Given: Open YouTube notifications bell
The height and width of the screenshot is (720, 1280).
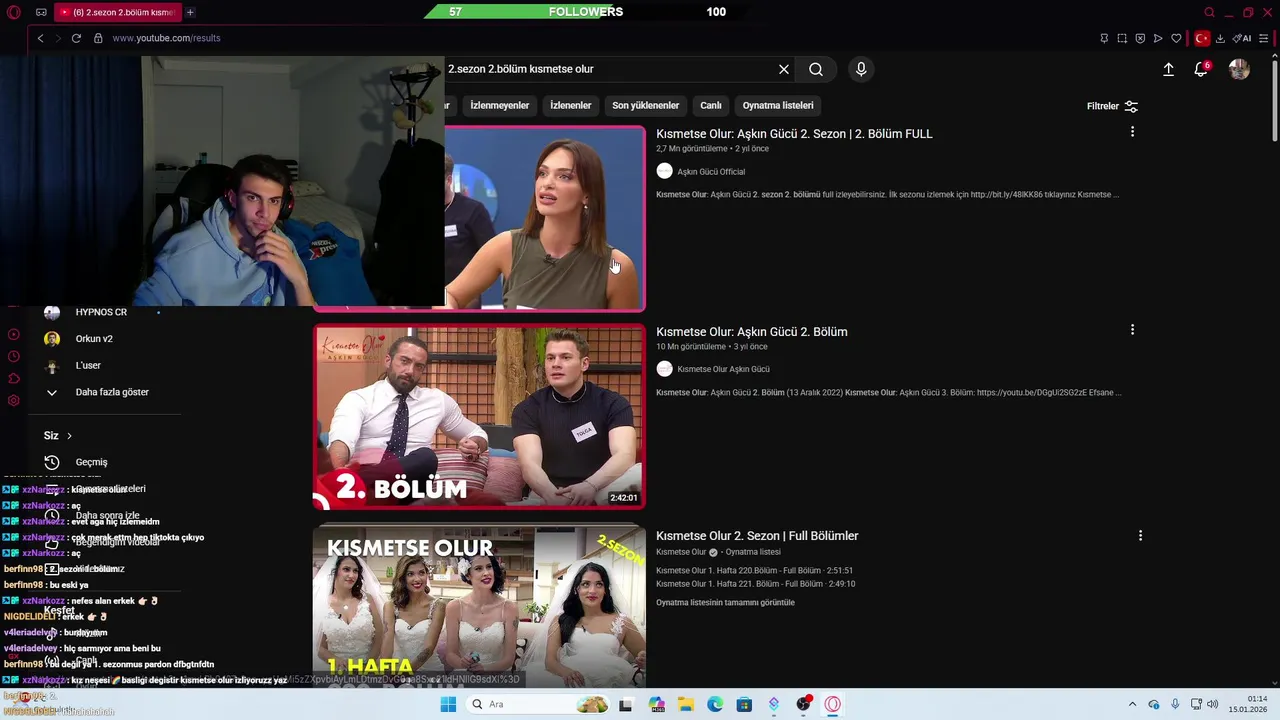Looking at the screenshot, I should (x=1201, y=69).
